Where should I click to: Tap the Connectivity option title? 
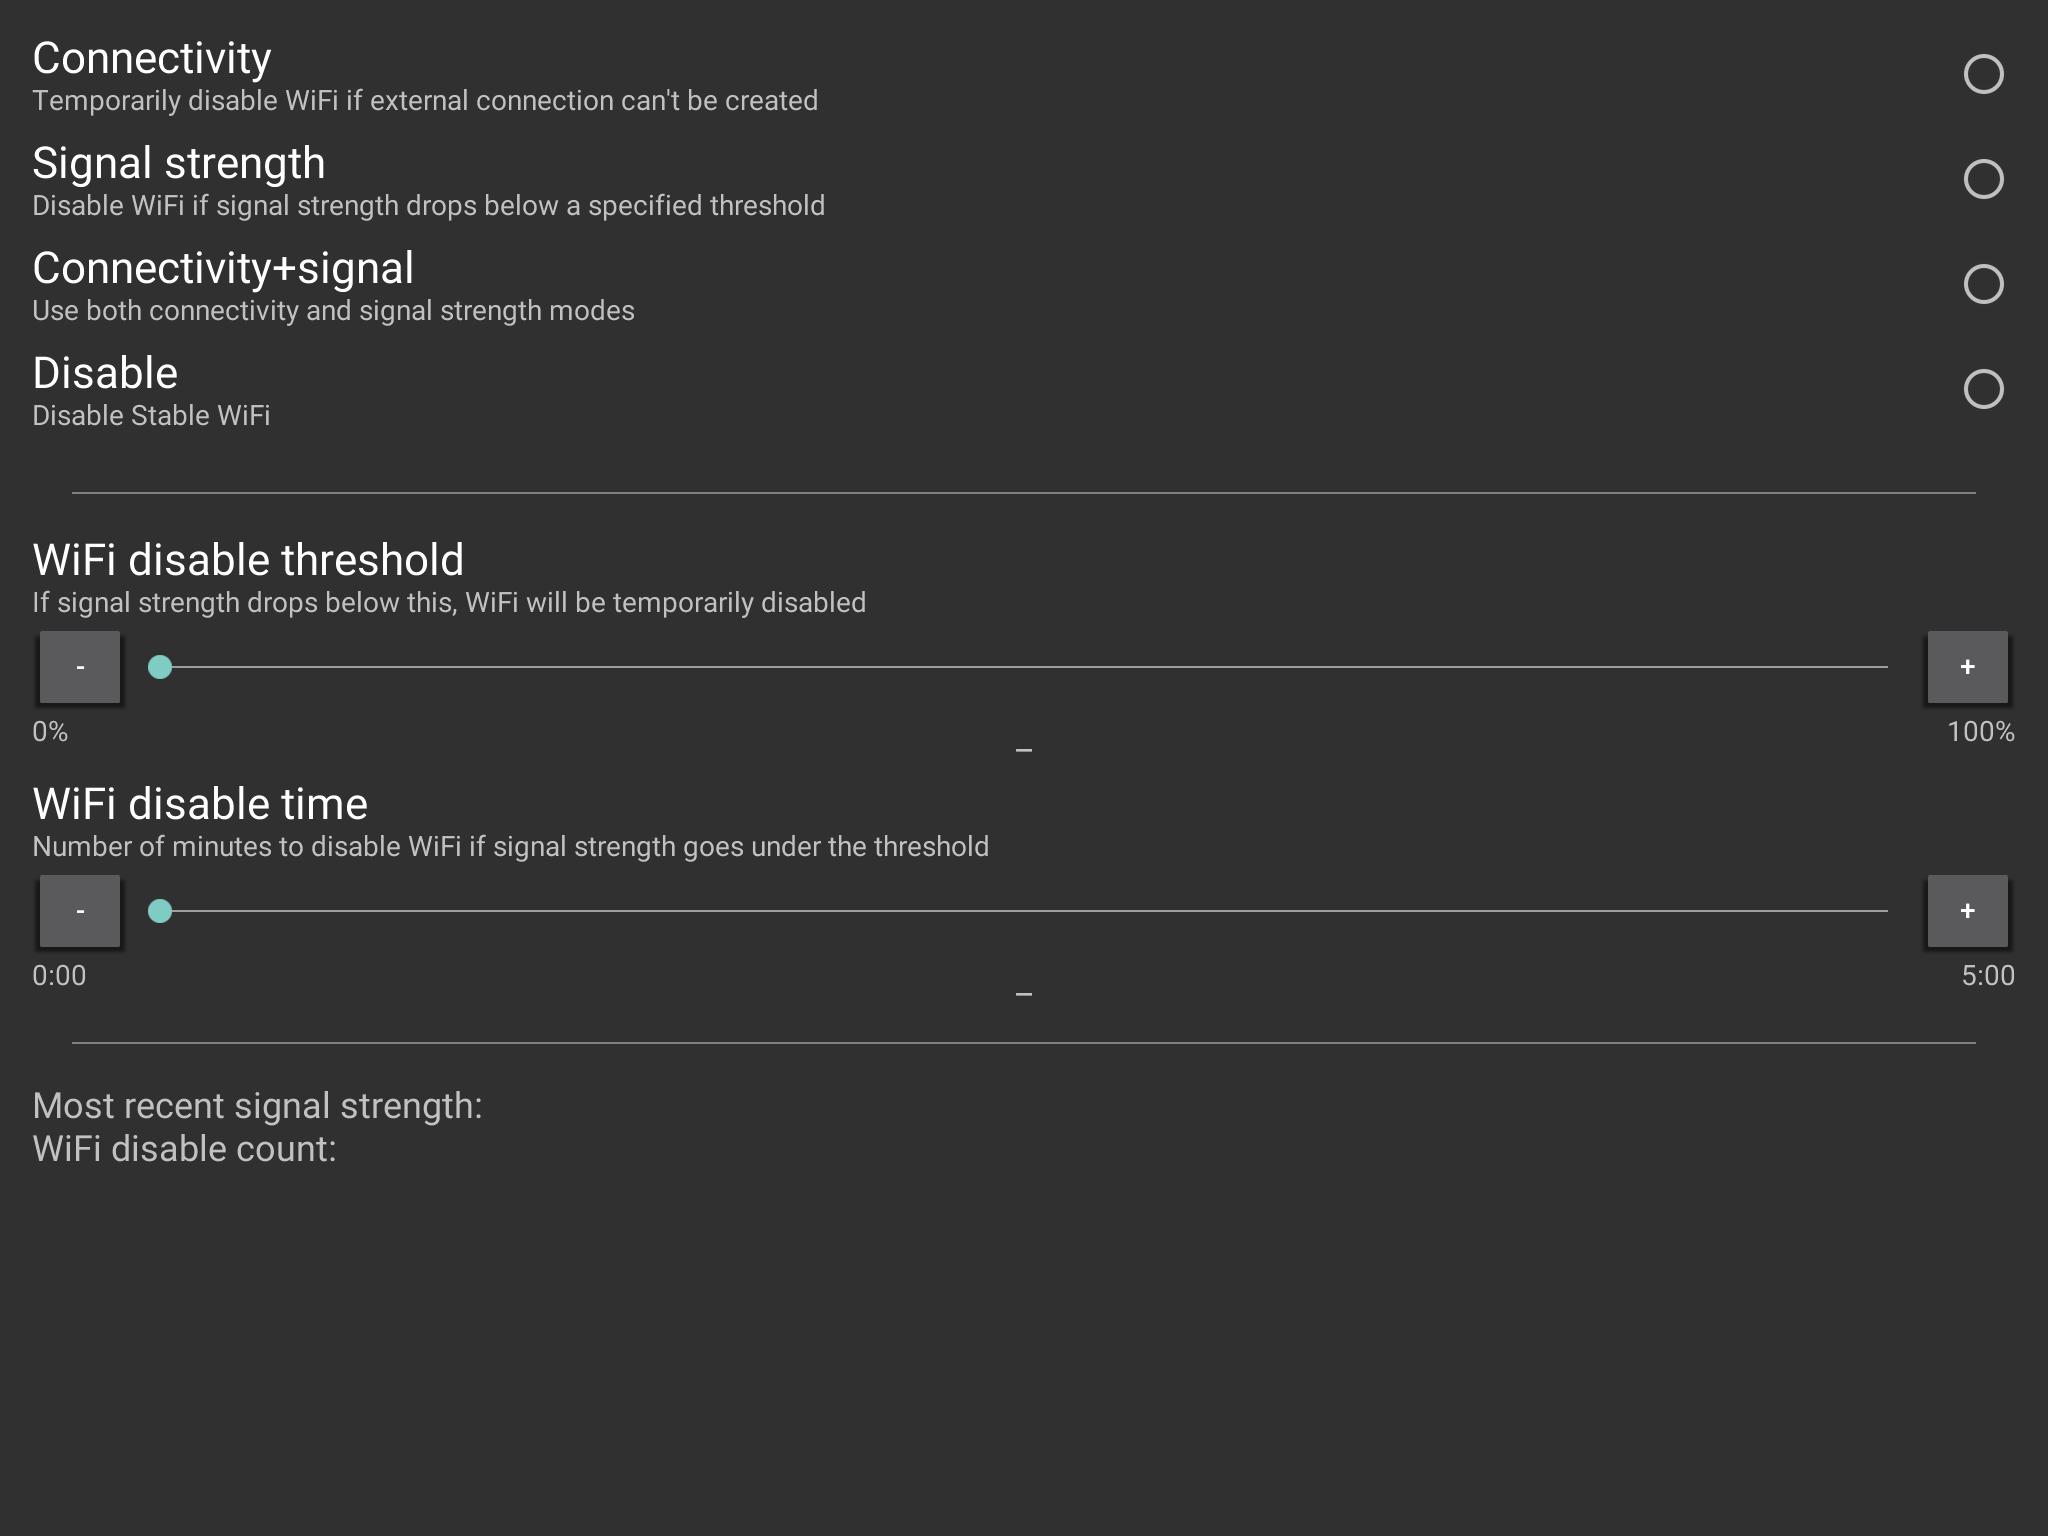click(x=152, y=59)
